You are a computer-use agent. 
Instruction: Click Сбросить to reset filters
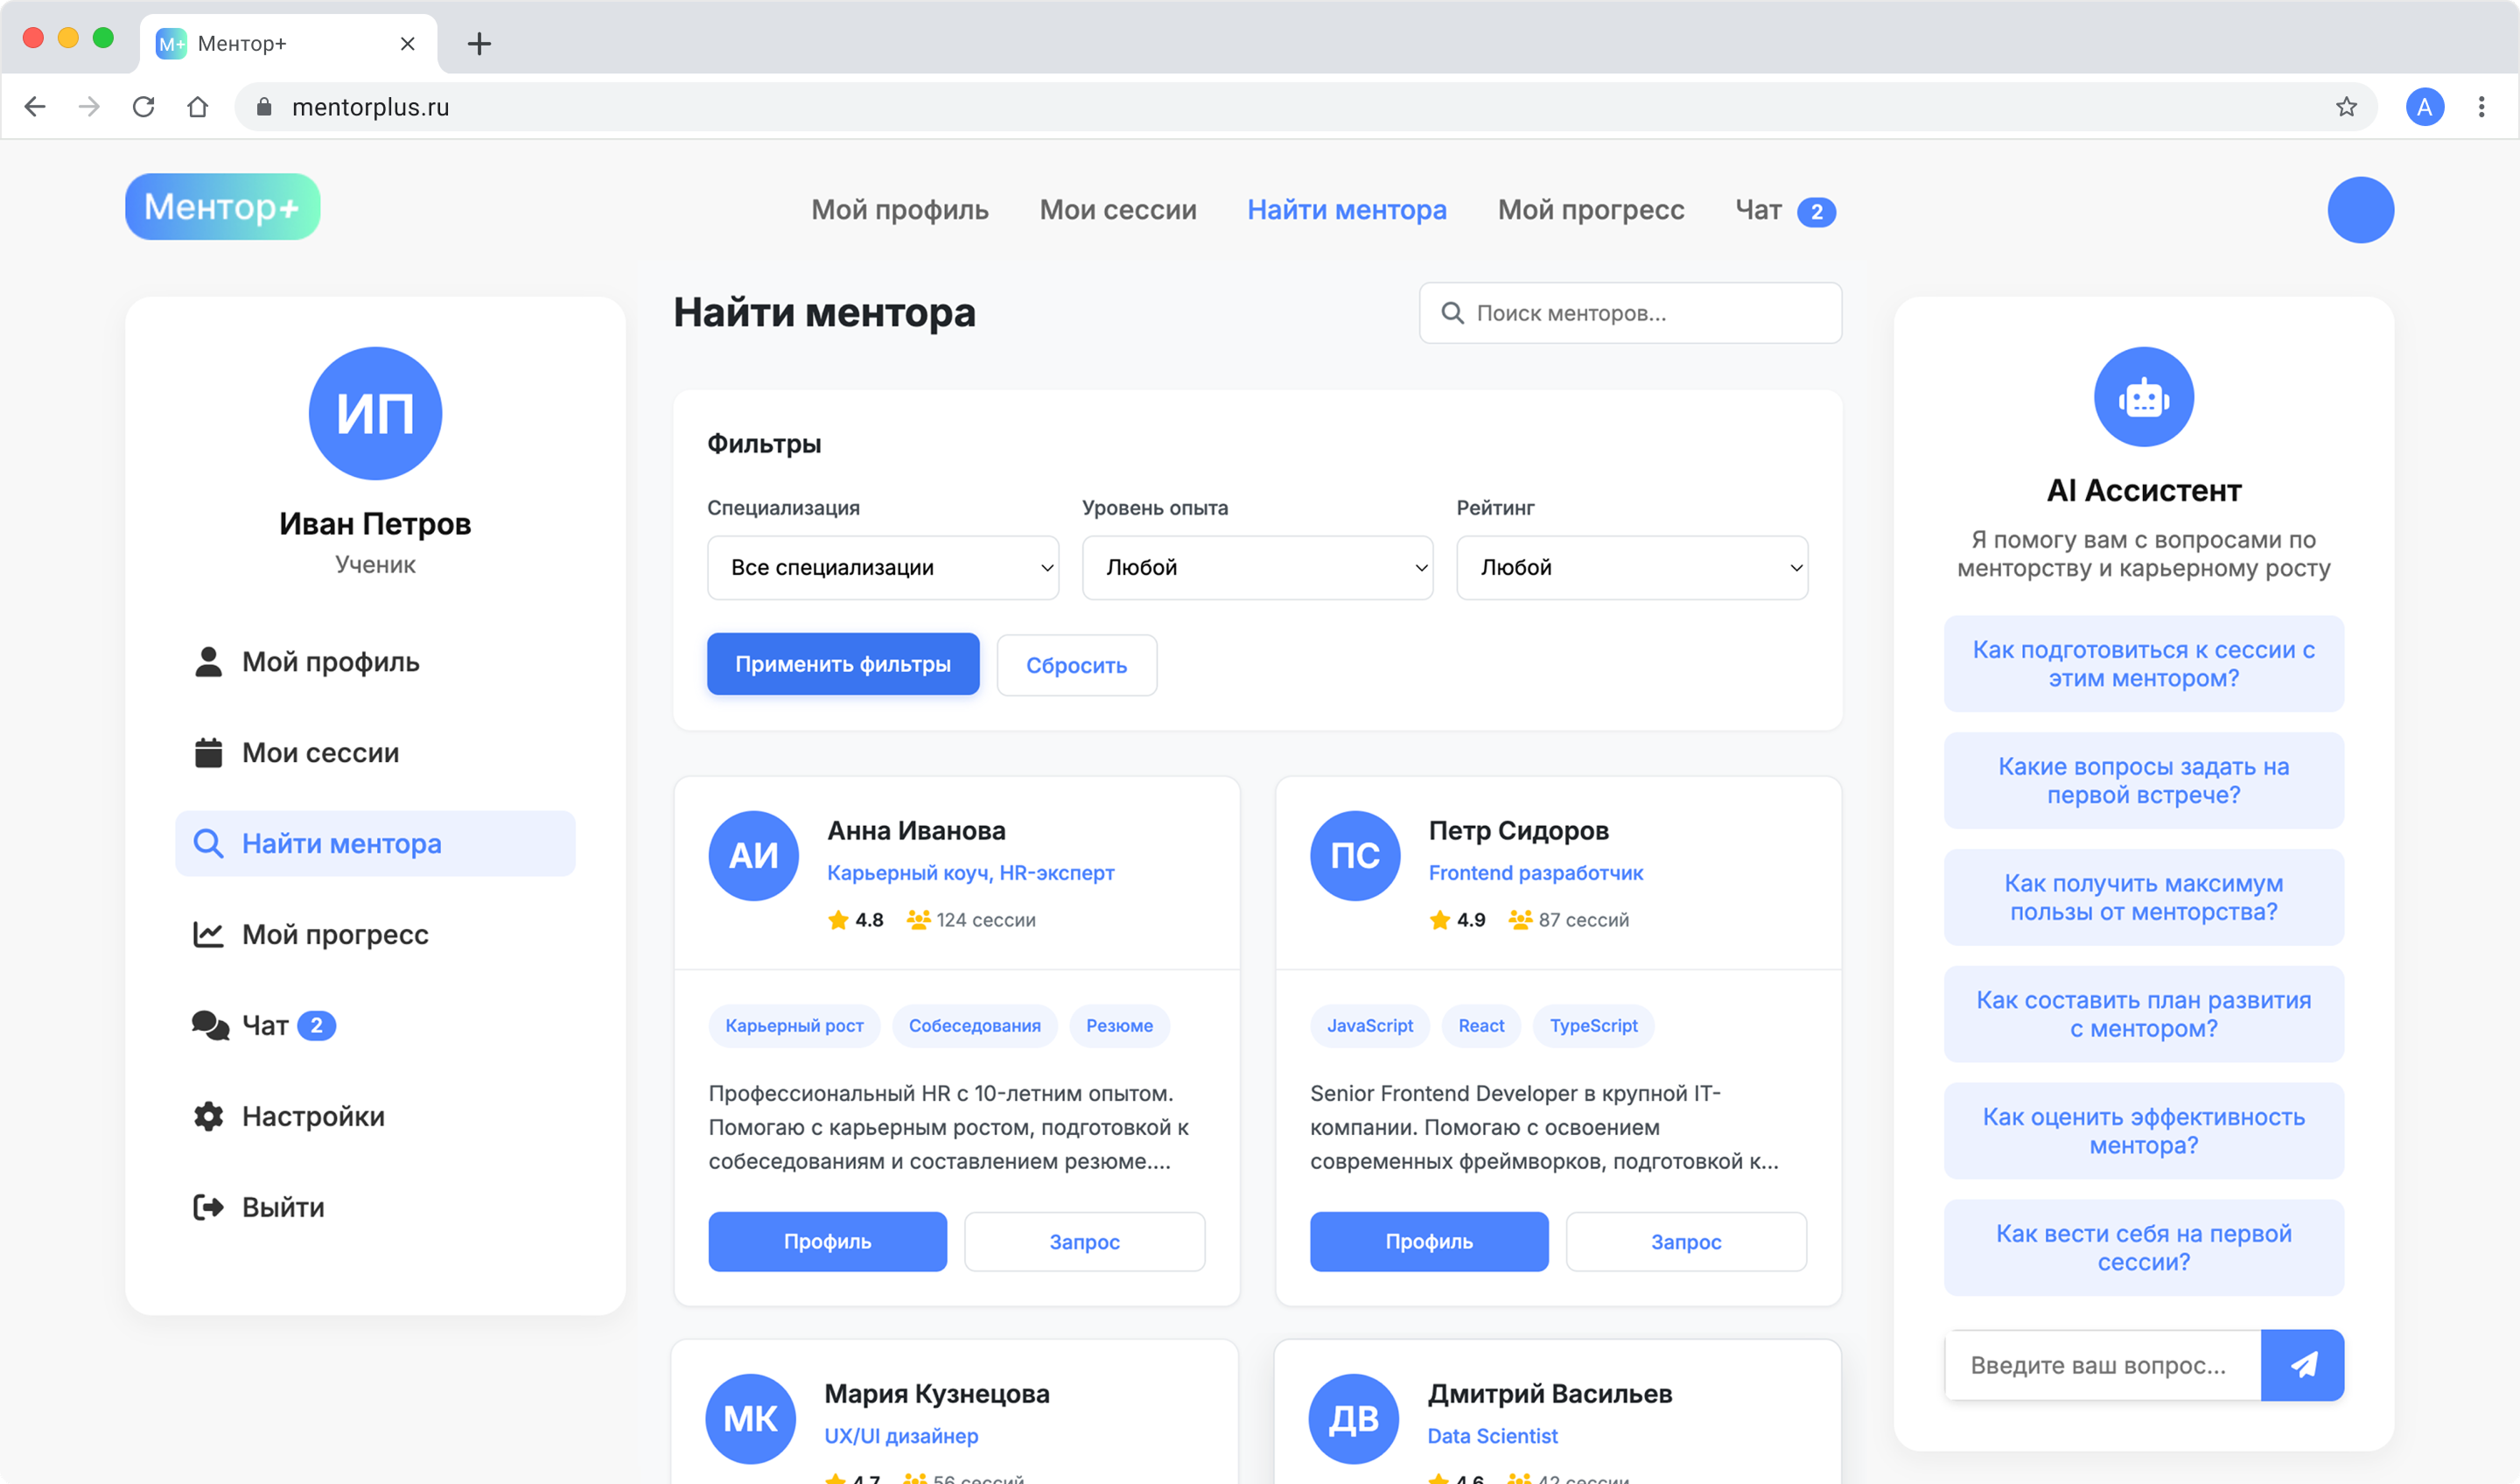pos(1076,665)
